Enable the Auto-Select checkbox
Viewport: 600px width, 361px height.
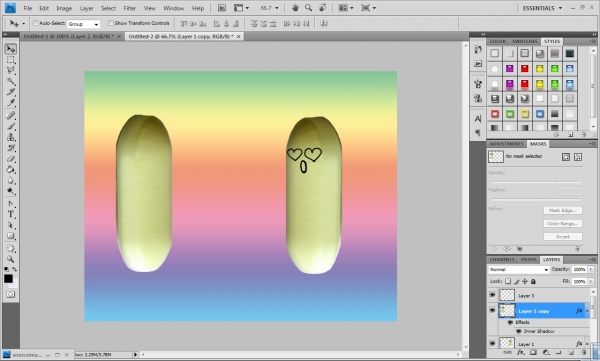tap(35, 23)
